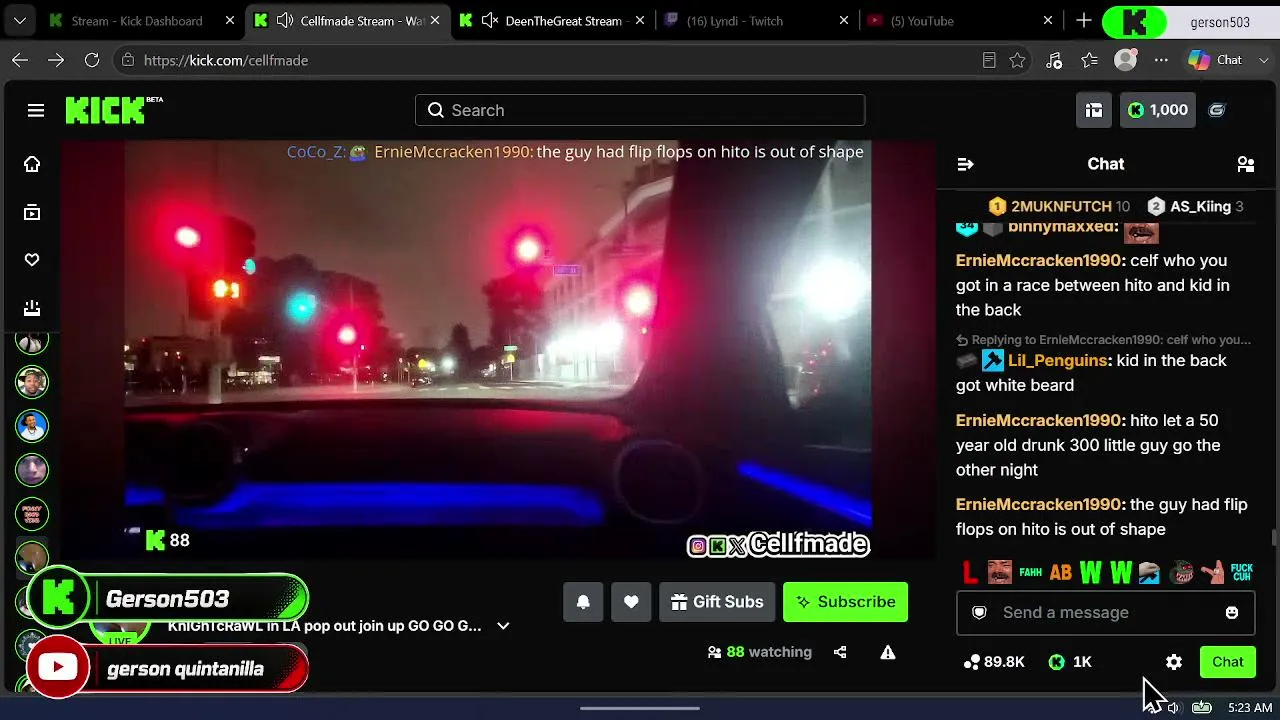Open the 89.8K channel points balance
This screenshot has width=1280, height=720.
point(994,662)
